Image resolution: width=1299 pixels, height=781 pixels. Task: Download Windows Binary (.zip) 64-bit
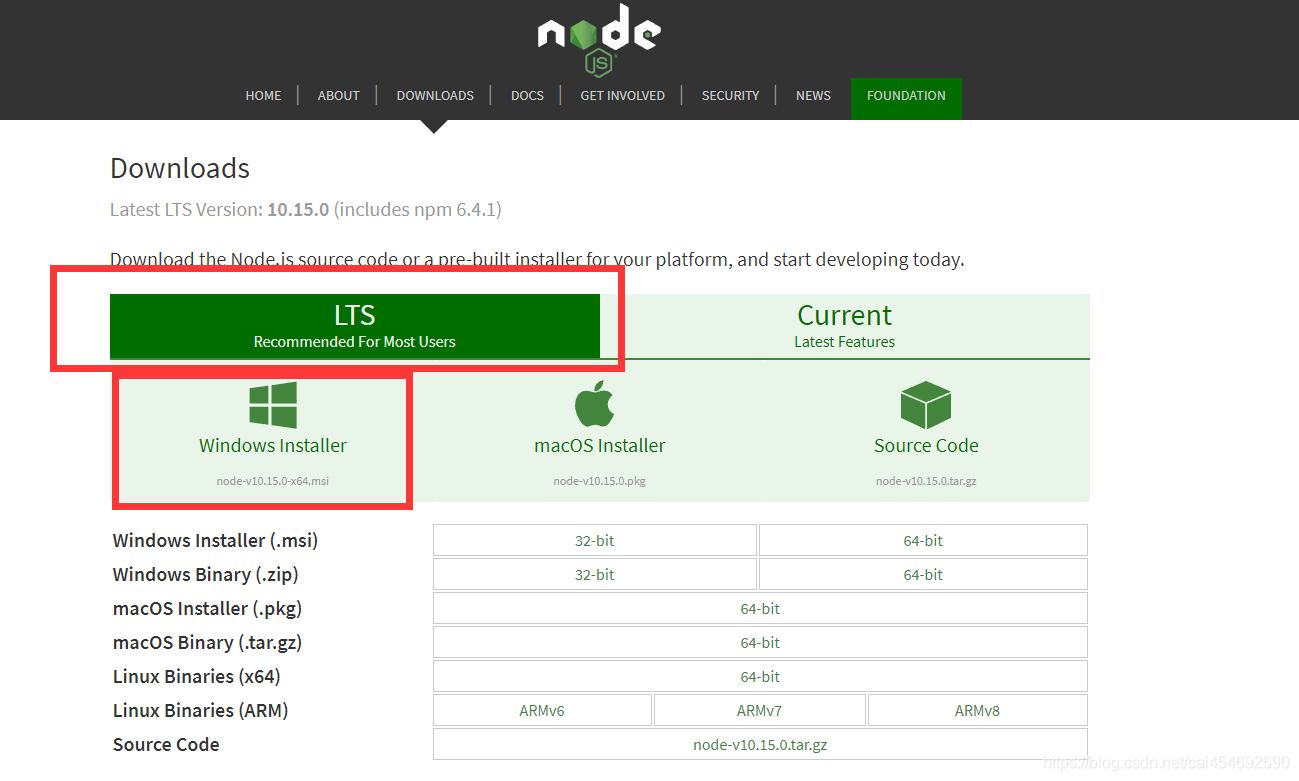coord(923,574)
